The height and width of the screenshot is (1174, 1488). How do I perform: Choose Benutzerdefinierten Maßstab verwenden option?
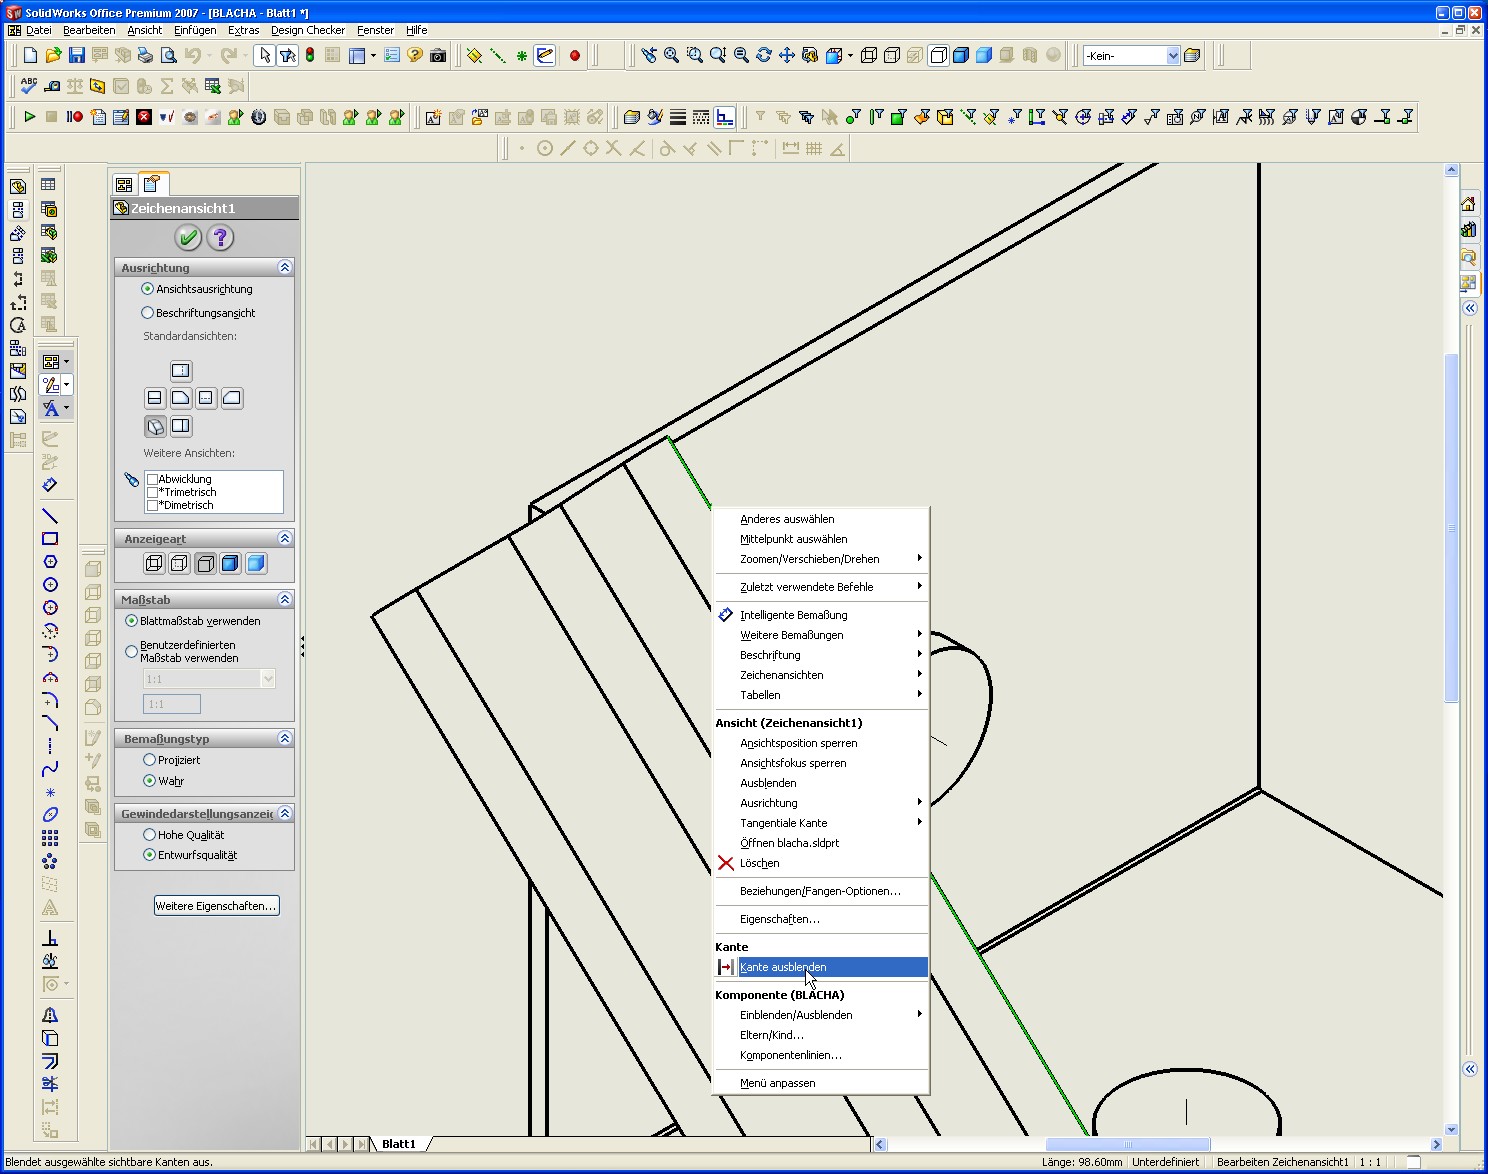(x=131, y=651)
